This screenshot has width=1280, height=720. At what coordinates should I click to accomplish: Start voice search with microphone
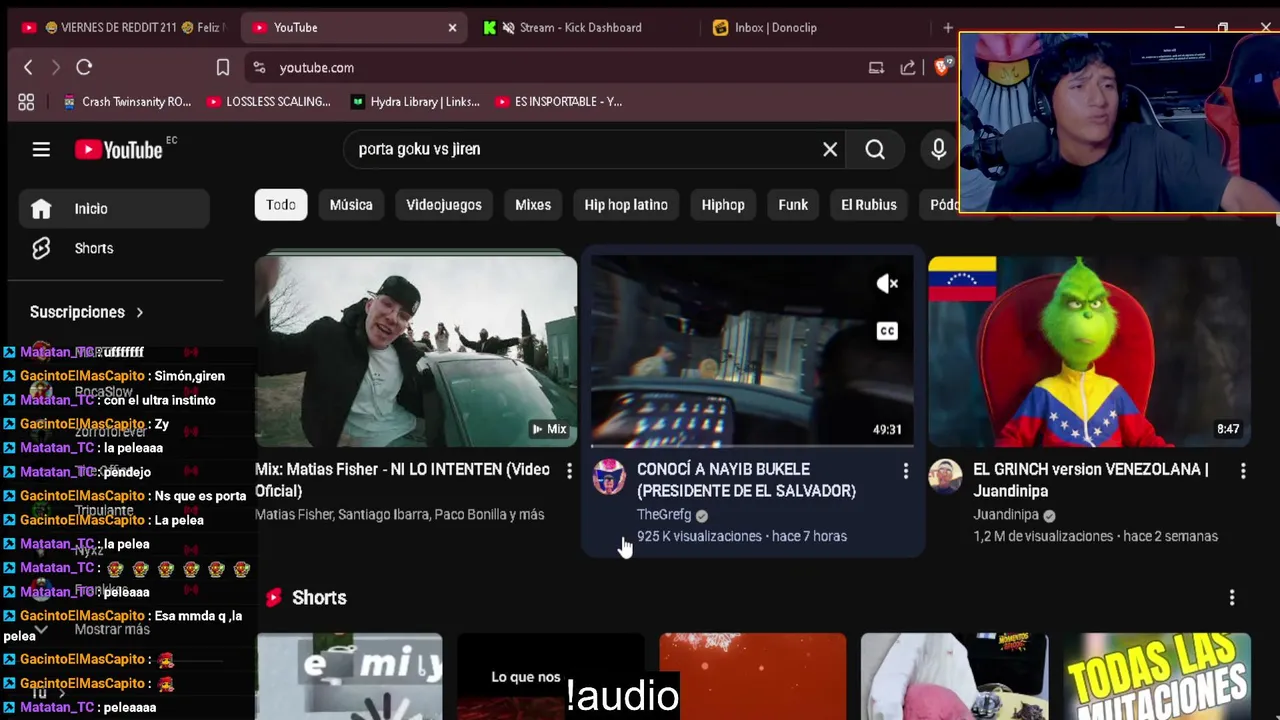(x=938, y=149)
